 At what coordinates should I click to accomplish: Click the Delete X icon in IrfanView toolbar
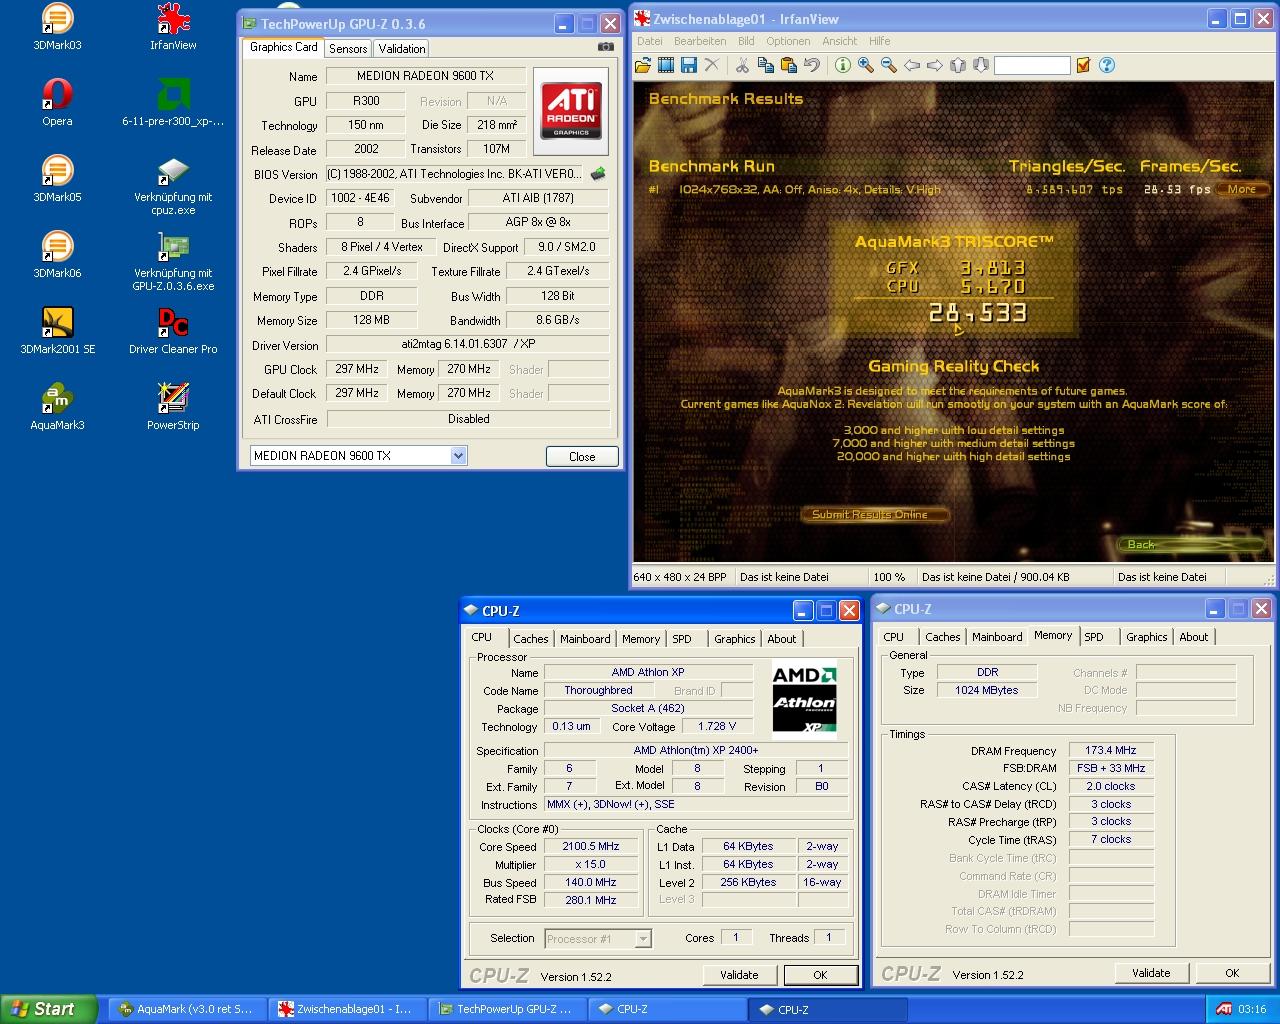(x=712, y=65)
